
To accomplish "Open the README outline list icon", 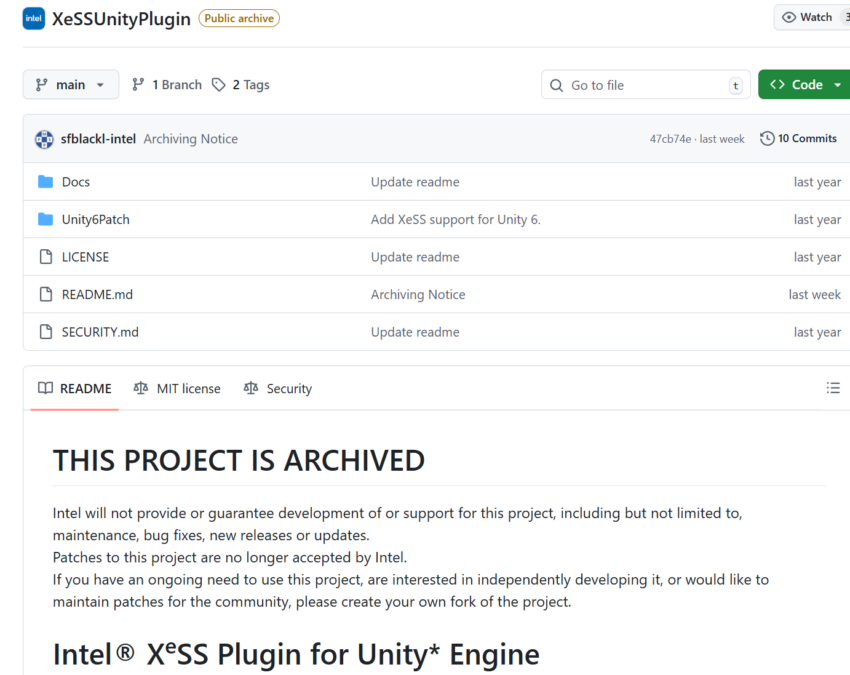I will (833, 388).
